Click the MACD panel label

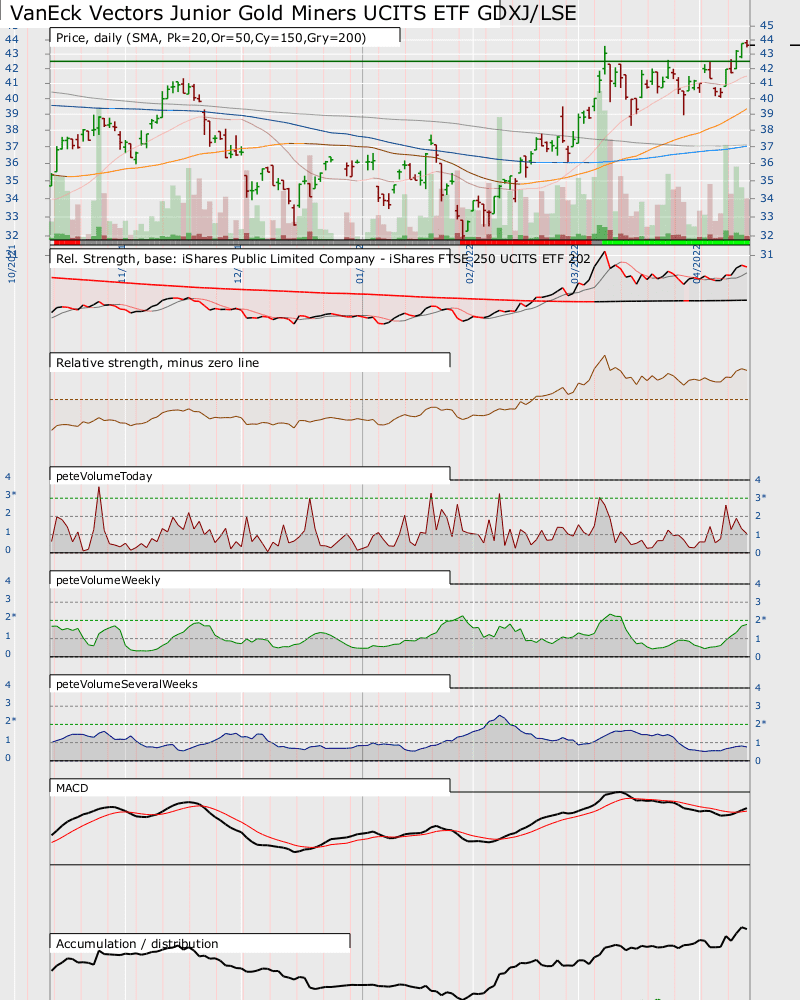pos(72,788)
